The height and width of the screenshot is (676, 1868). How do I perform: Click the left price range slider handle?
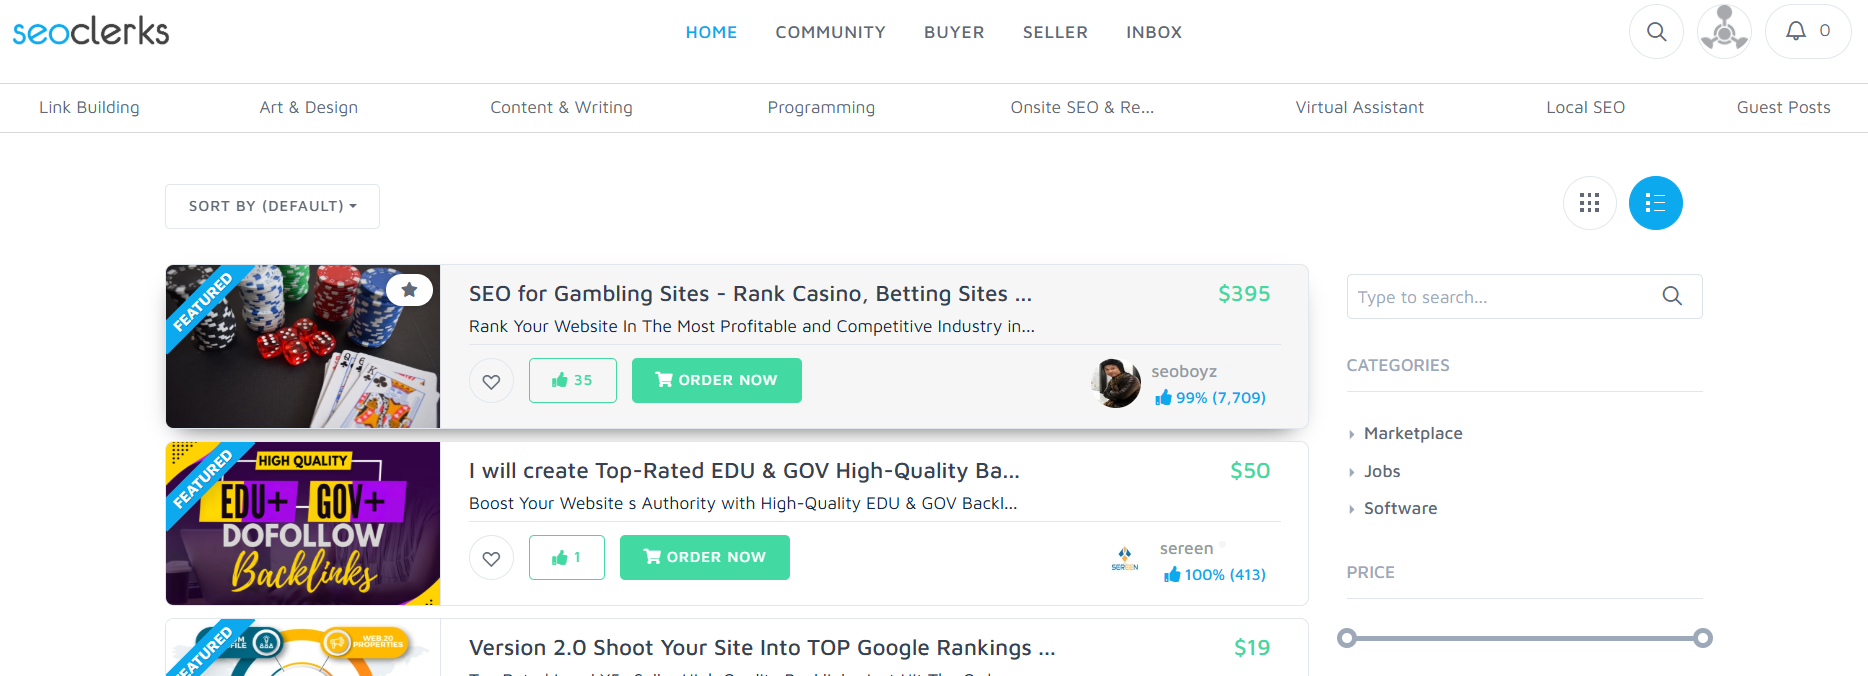(x=1347, y=638)
